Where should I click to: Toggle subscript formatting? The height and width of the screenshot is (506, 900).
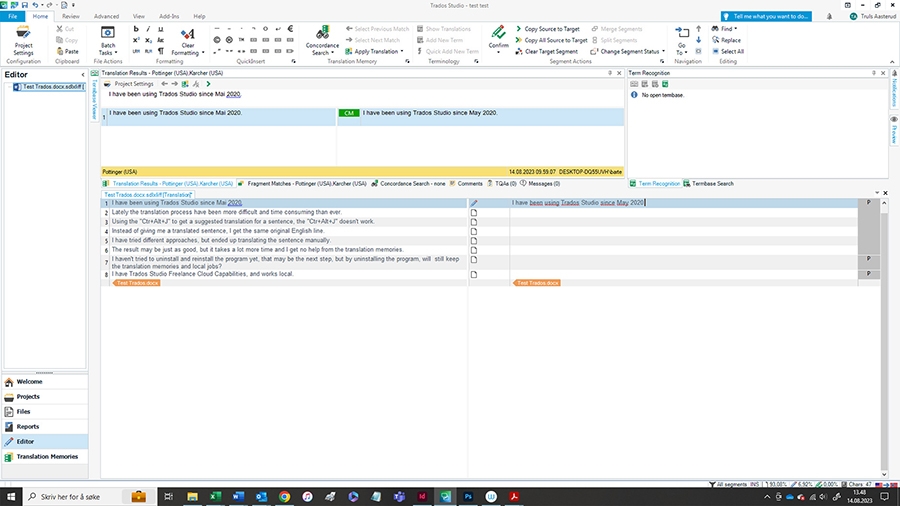[148, 40]
